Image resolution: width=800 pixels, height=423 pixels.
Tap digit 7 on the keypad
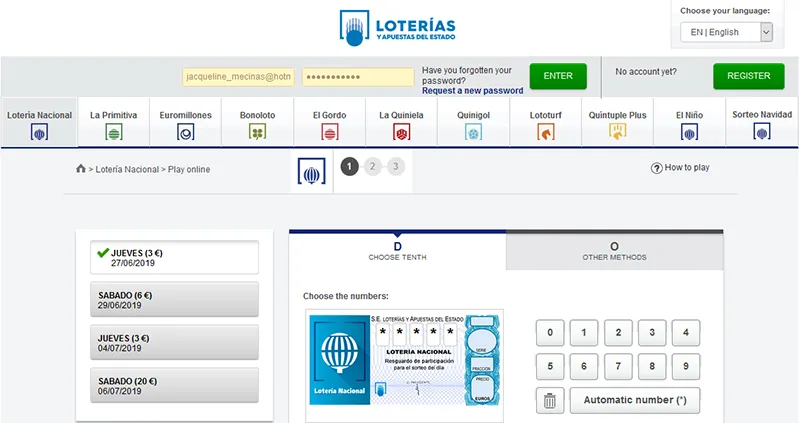[x=618, y=366]
